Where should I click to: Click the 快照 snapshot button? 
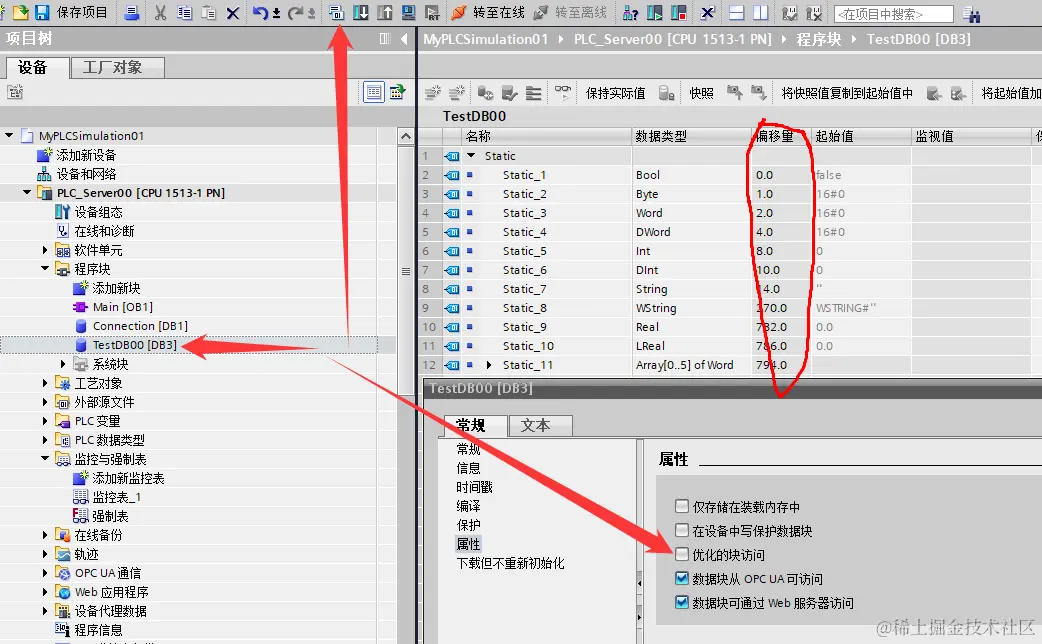[x=701, y=93]
